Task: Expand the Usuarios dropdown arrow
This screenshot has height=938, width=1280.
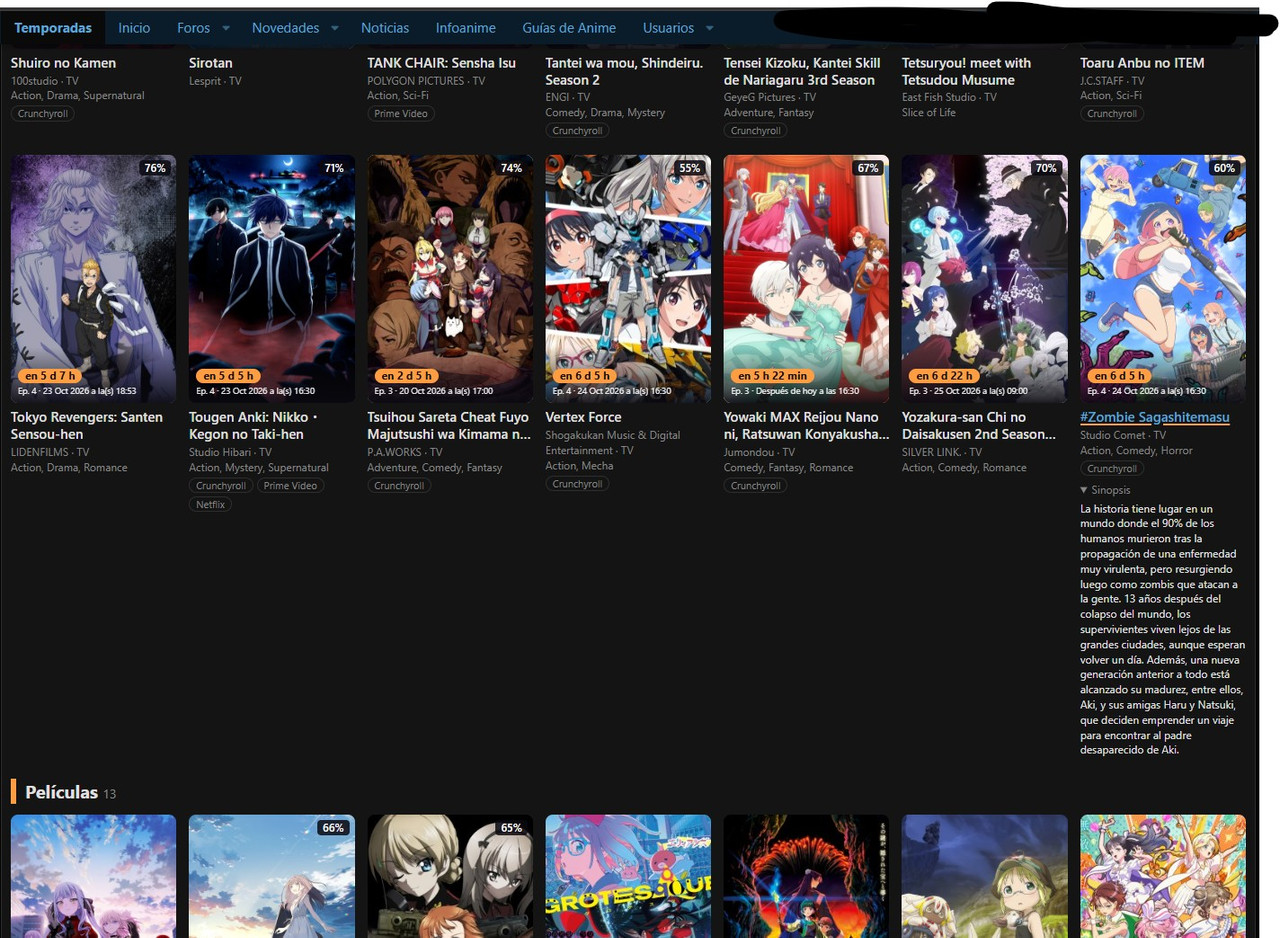Action: coord(710,28)
